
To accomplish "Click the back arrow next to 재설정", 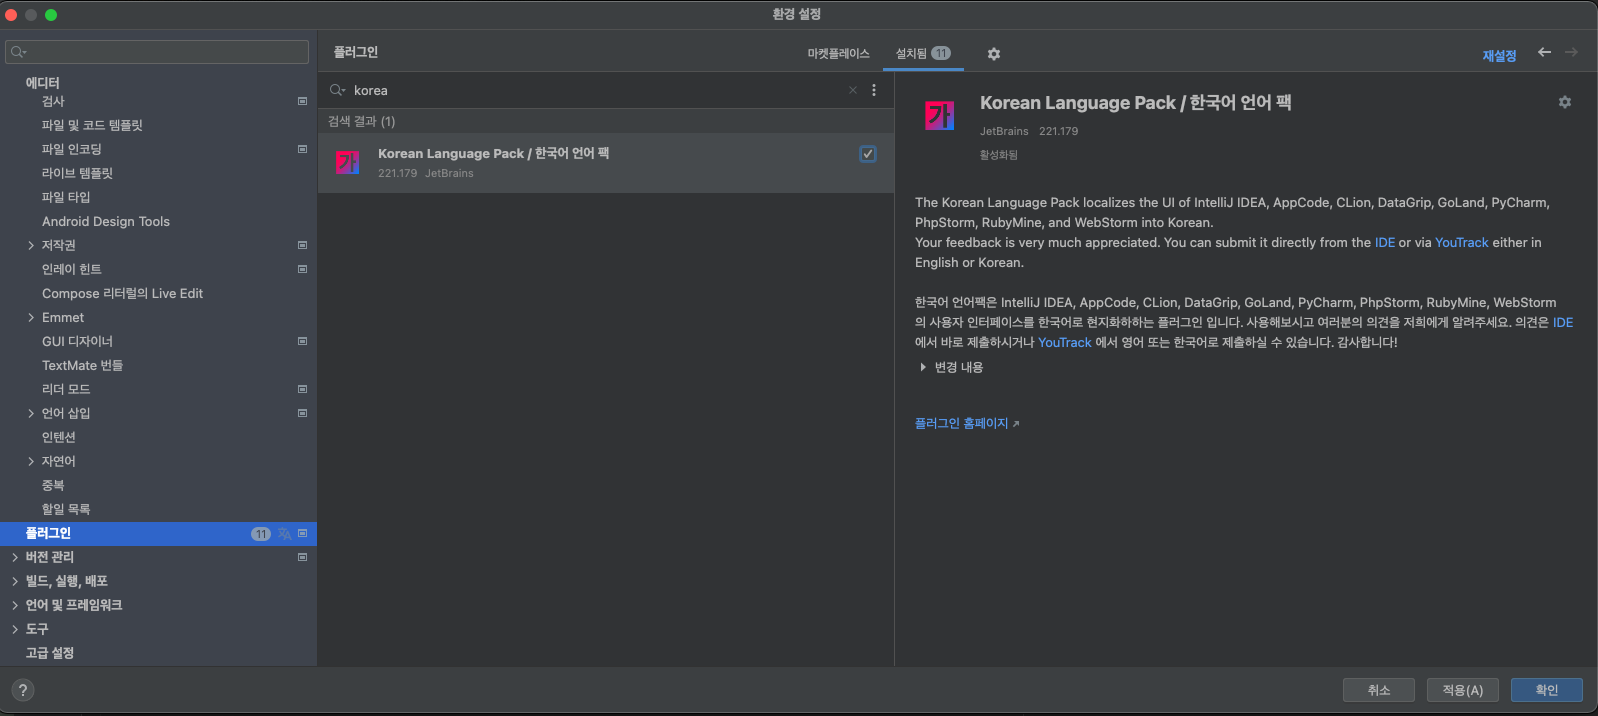I will [1544, 52].
